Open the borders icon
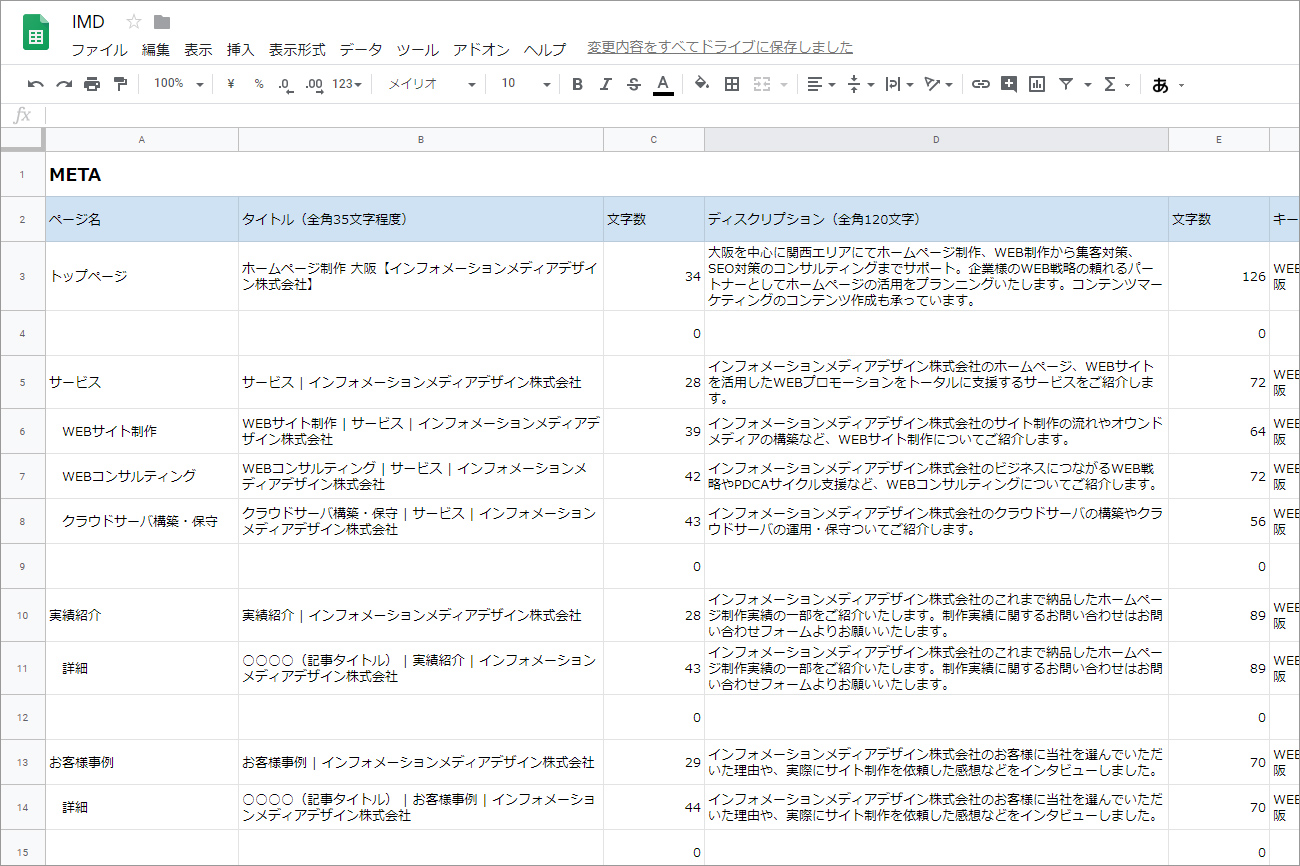 pos(732,84)
